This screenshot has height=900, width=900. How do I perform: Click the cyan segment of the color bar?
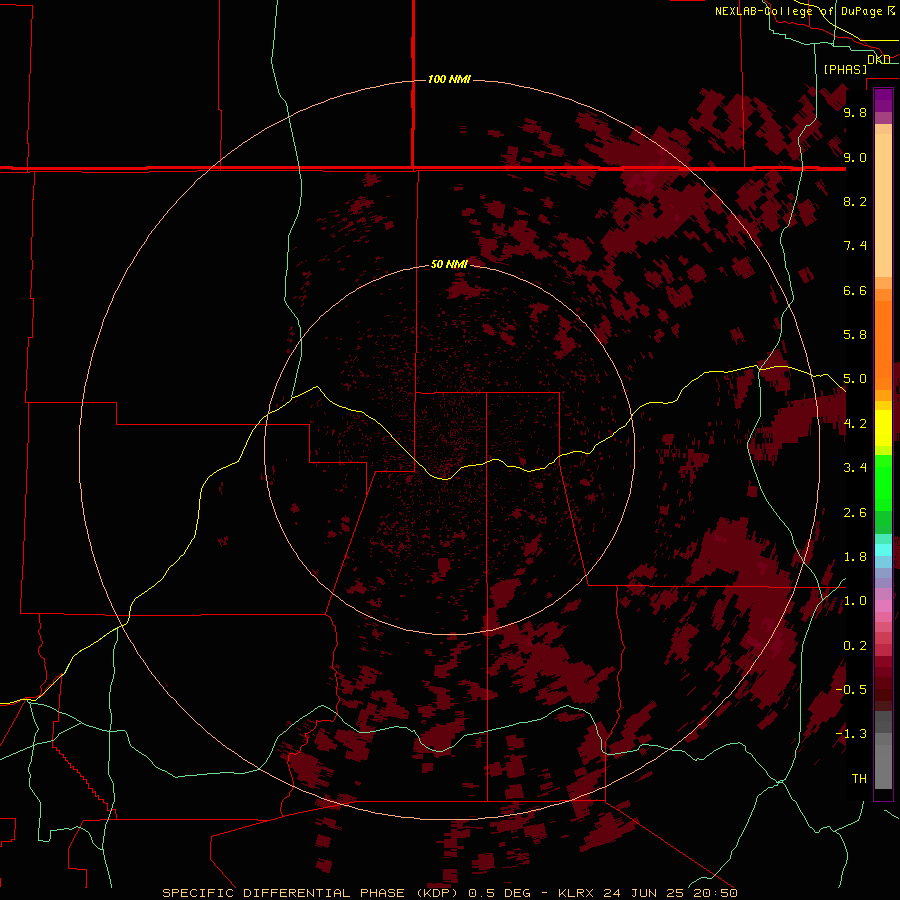coord(883,550)
